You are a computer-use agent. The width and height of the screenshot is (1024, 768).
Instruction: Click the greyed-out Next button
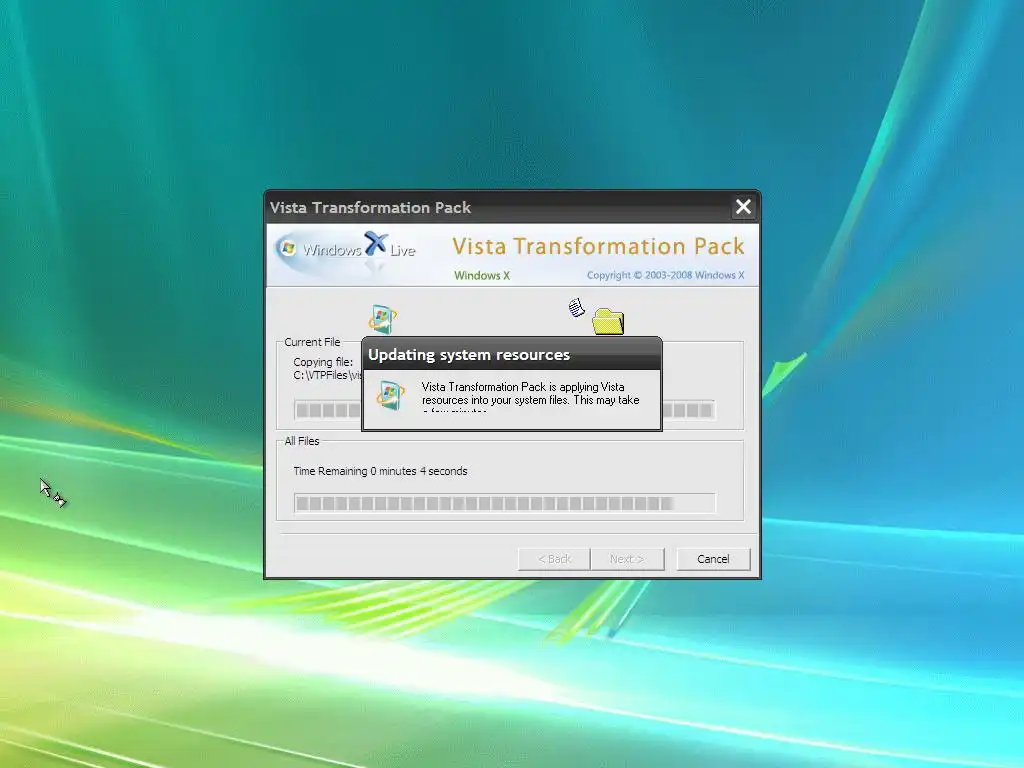(627, 559)
